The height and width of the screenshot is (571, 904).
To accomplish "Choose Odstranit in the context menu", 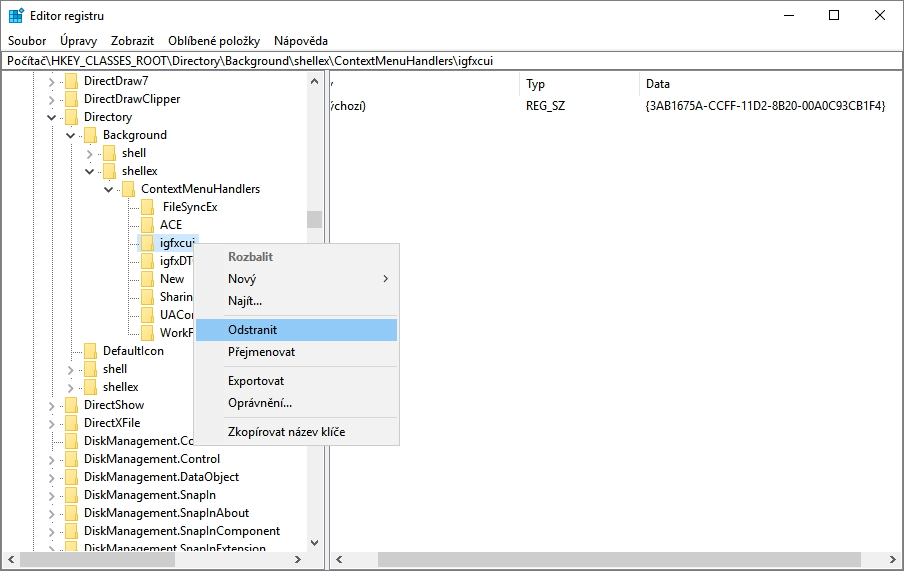I will coord(296,330).
